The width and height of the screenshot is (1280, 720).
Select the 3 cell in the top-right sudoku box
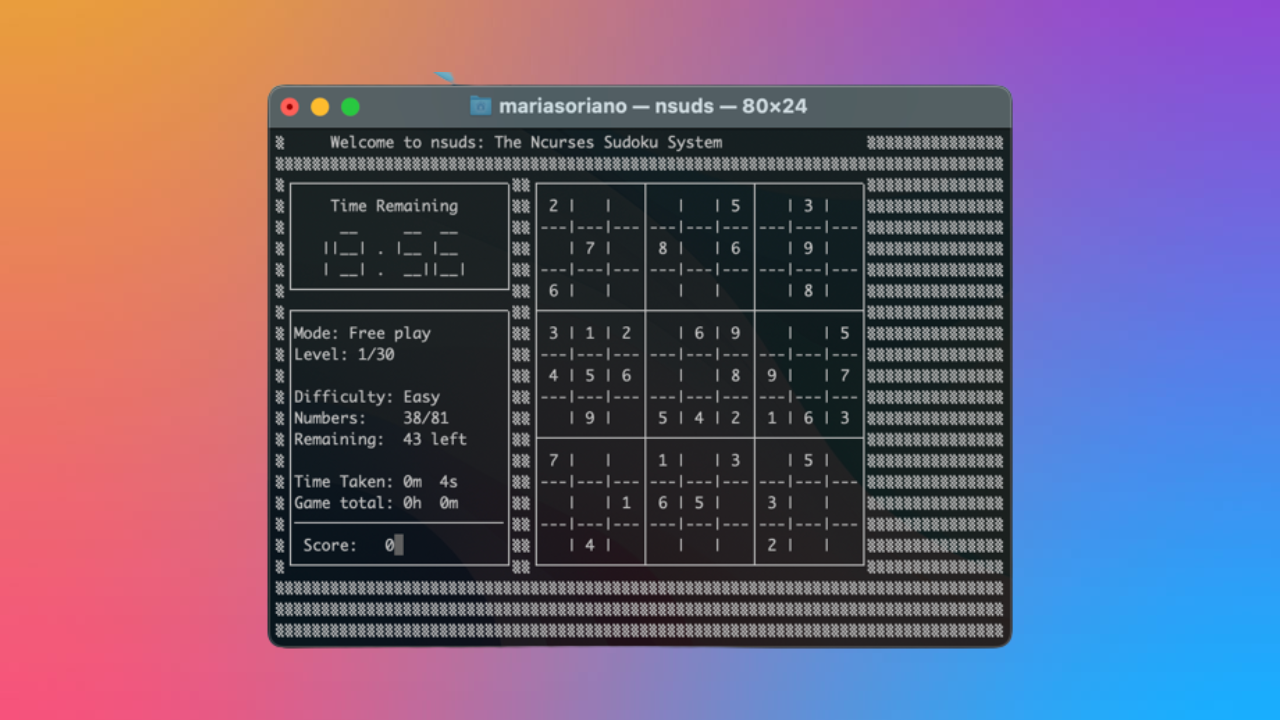[808, 206]
